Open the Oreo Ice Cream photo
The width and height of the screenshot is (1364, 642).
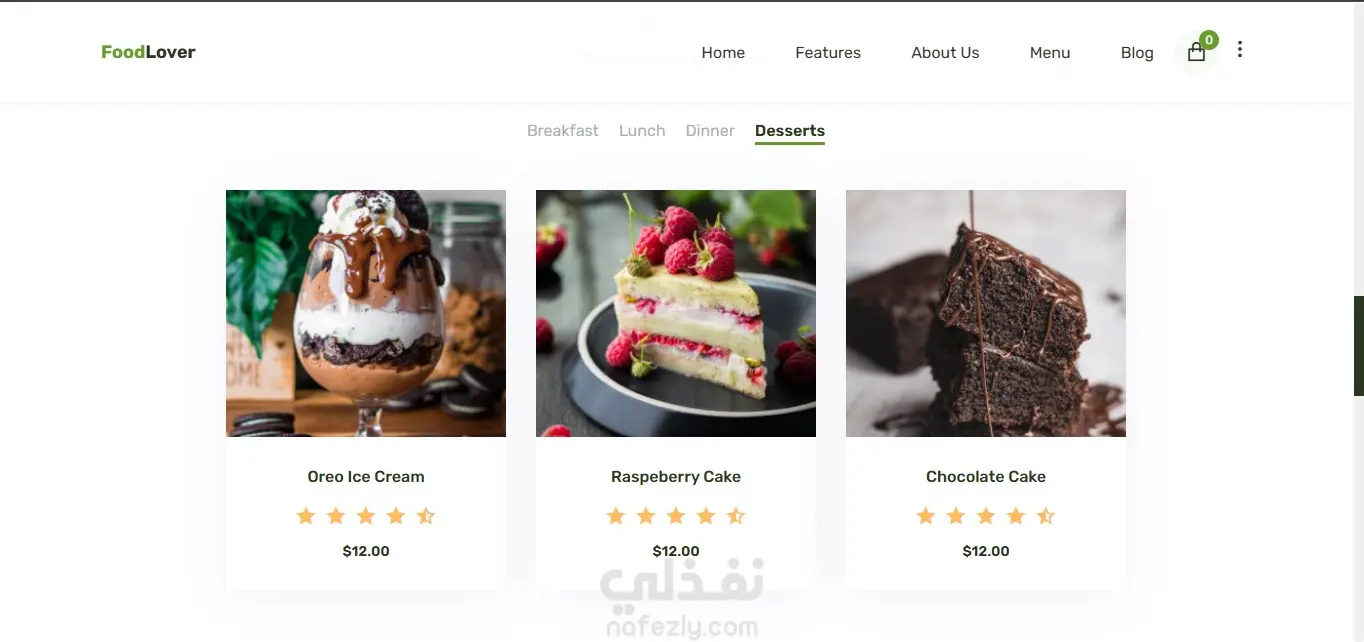click(366, 313)
